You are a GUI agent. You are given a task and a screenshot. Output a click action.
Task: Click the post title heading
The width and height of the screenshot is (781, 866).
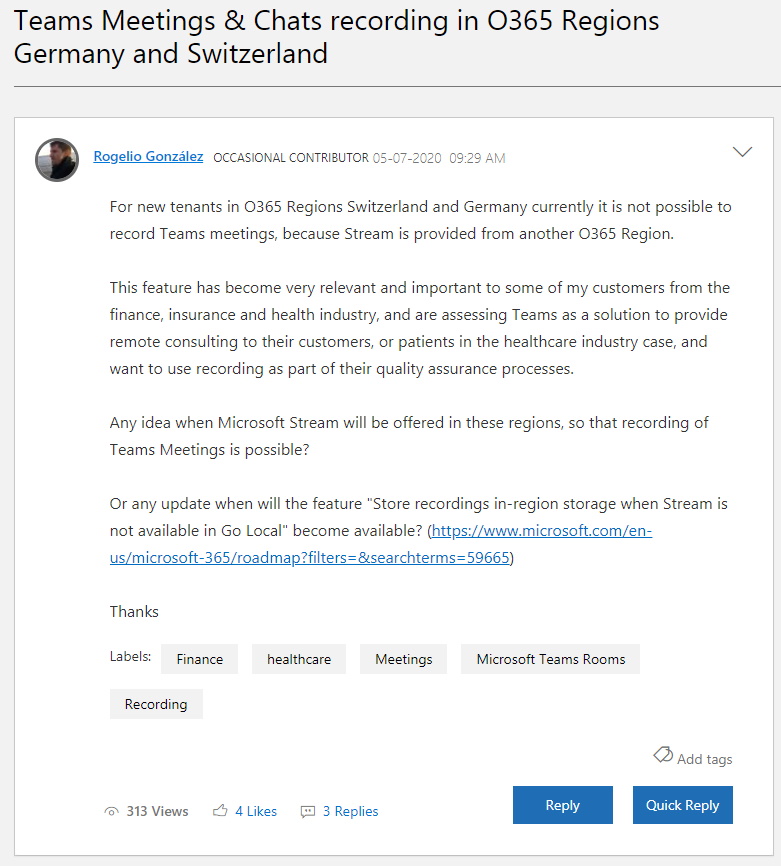[x=336, y=37]
